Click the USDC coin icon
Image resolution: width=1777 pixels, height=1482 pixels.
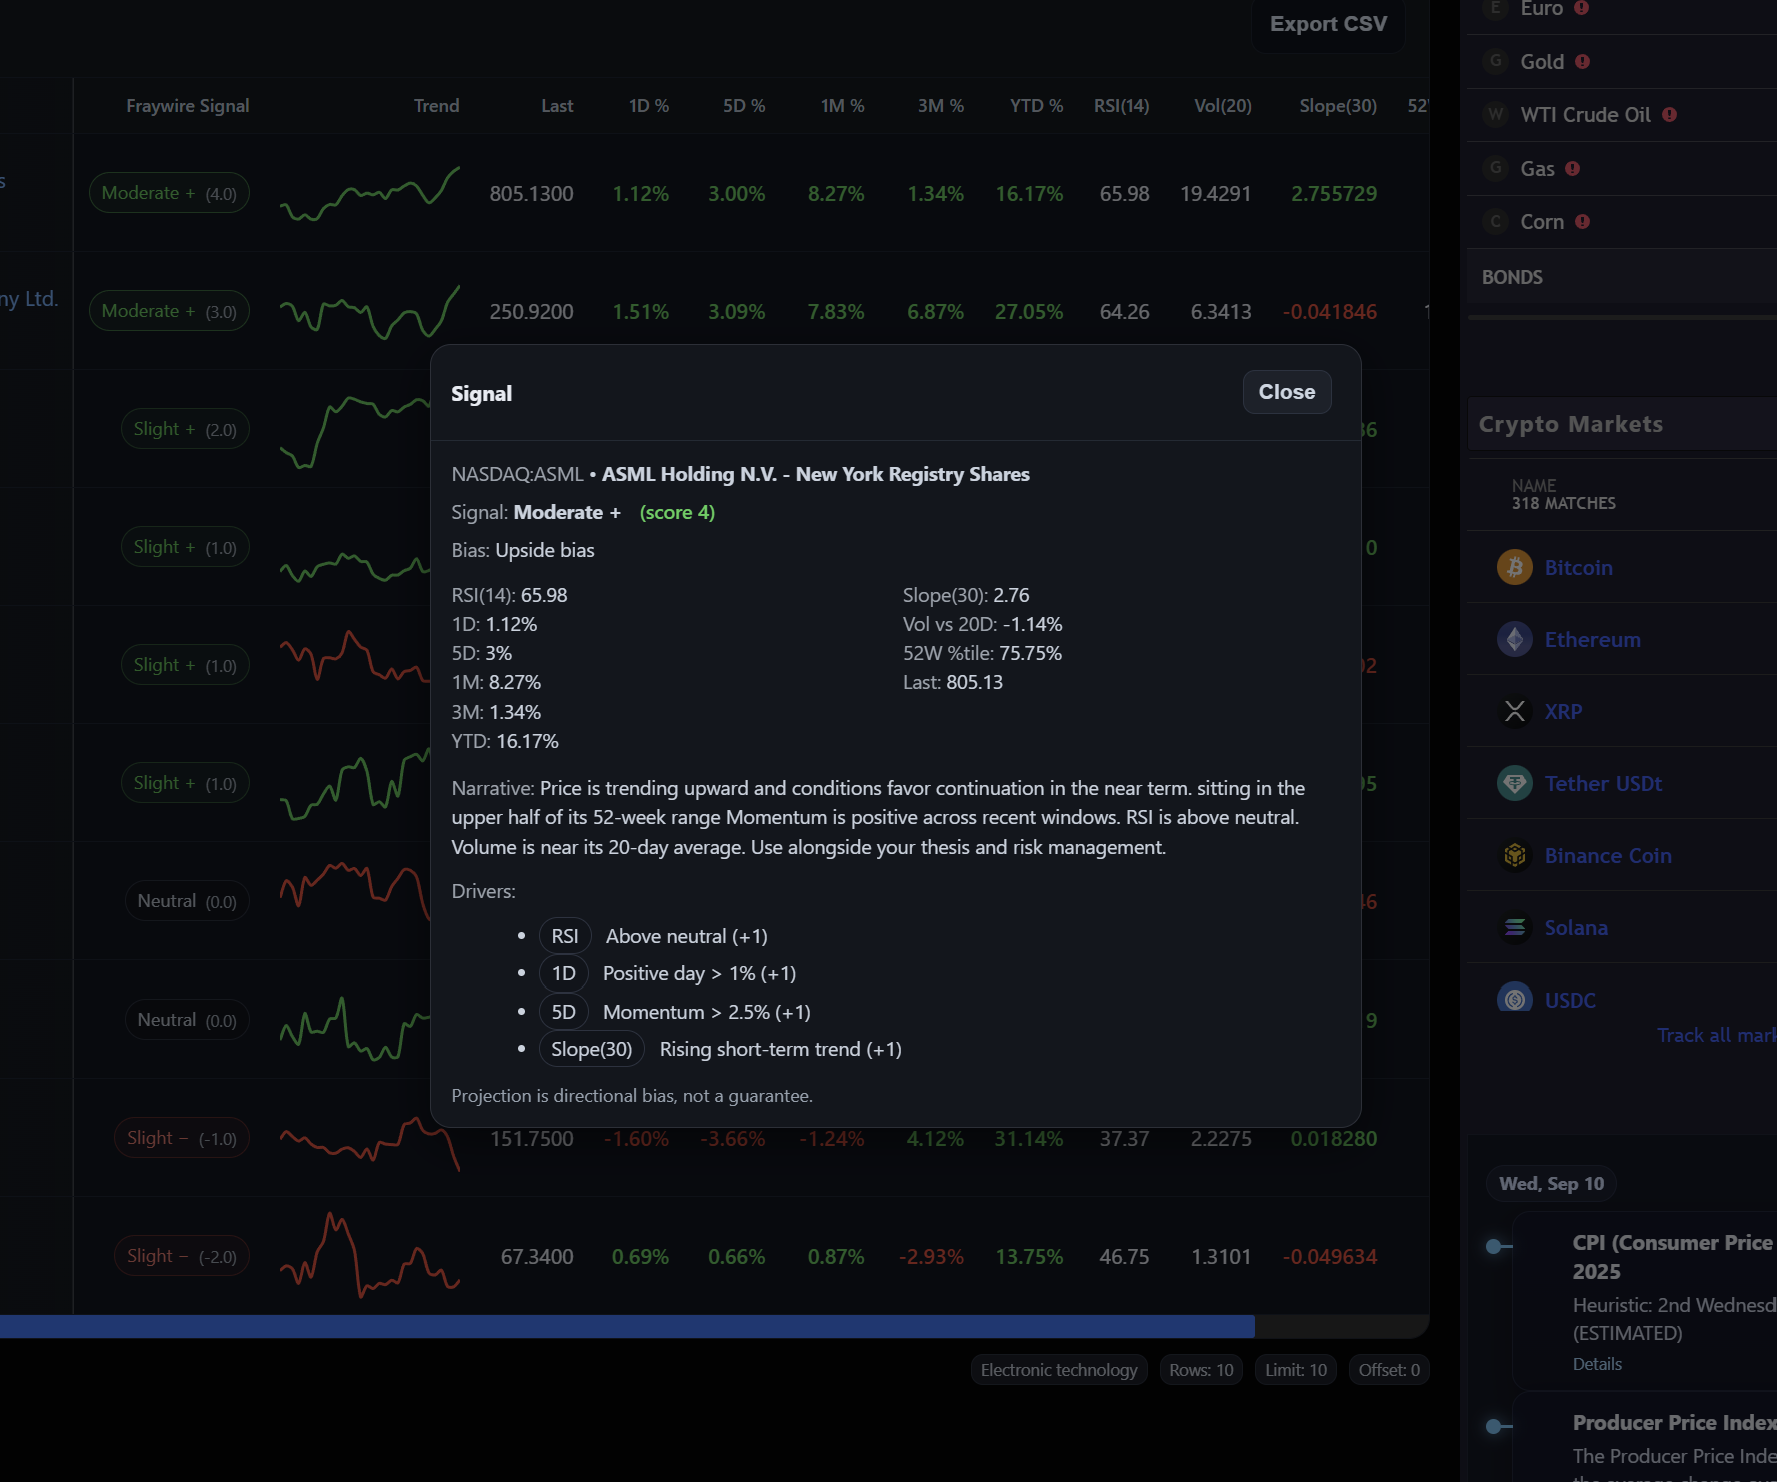coord(1514,998)
